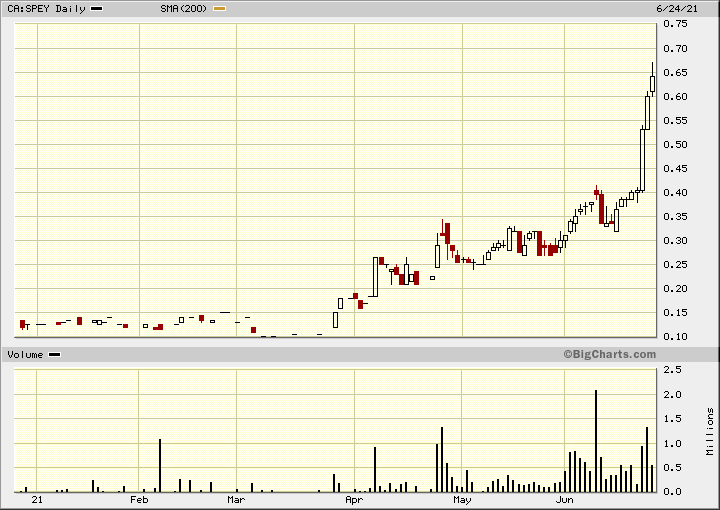Click the 0.30 price axis label
The height and width of the screenshot is (510, 720).
coord(675,241)
